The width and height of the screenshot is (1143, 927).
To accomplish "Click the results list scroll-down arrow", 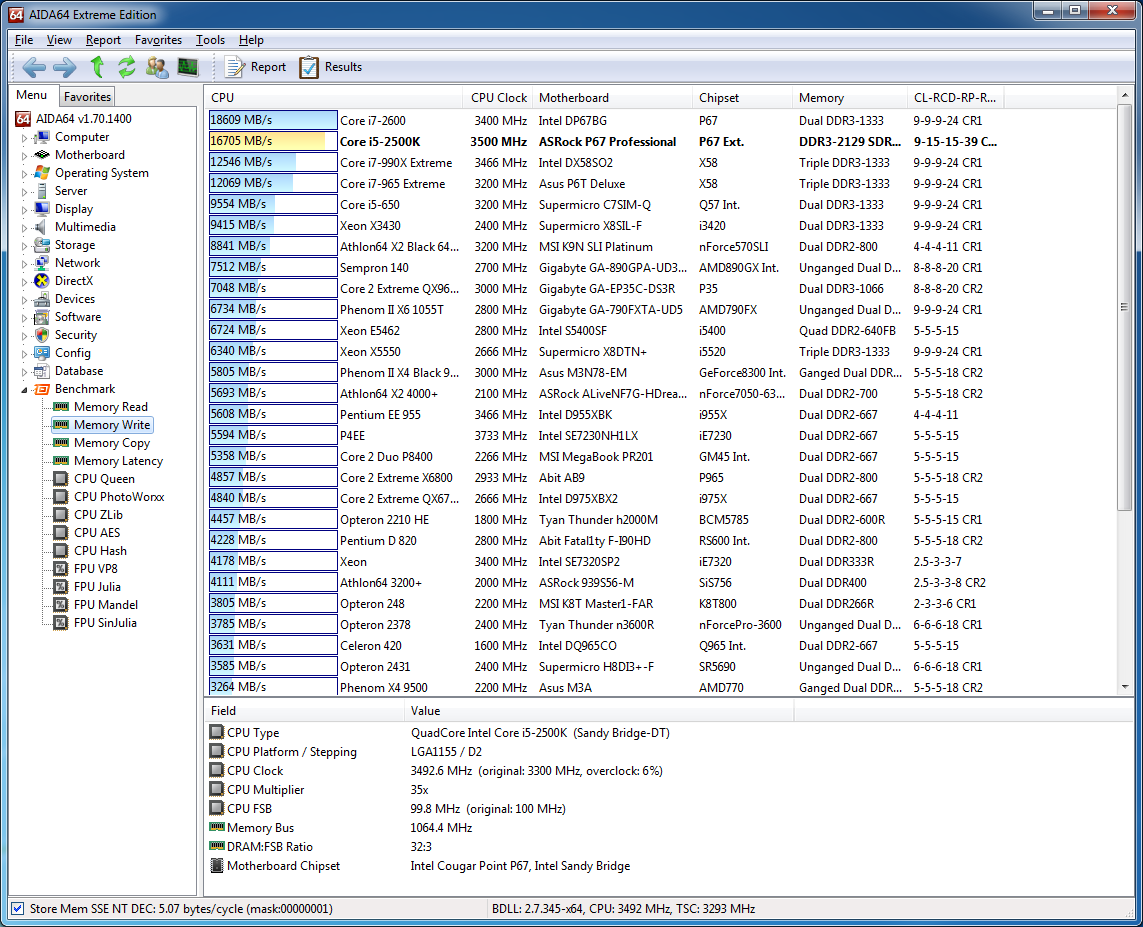I will [x=1125, y=687].
